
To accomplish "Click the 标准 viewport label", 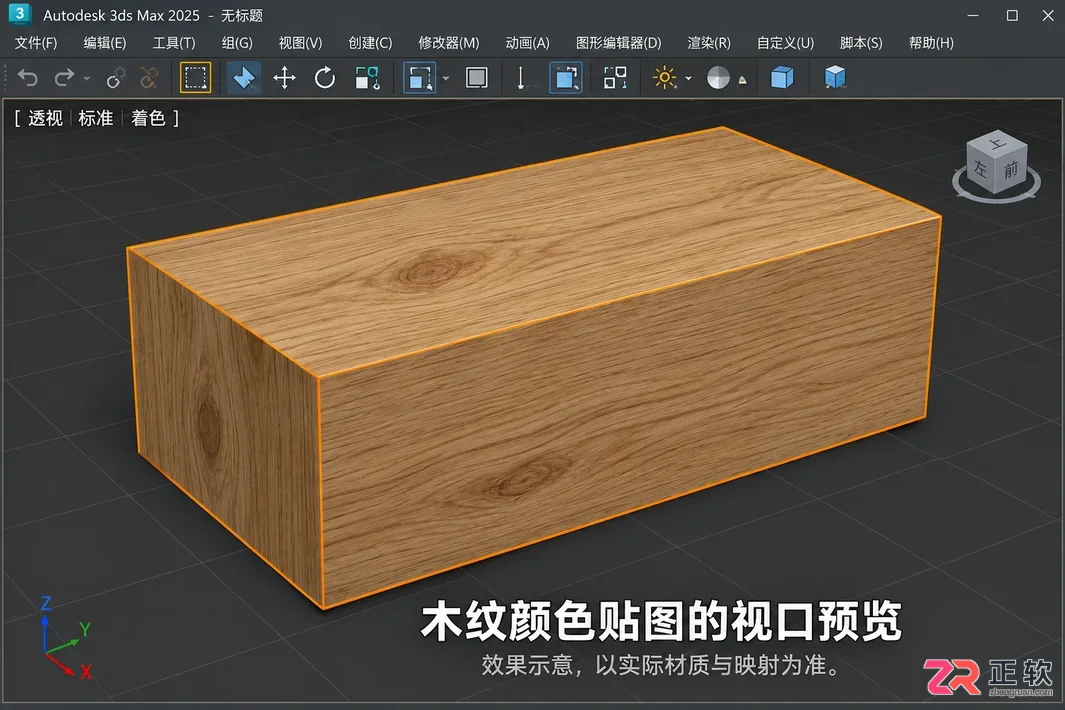I will click(x=96, y=118).
